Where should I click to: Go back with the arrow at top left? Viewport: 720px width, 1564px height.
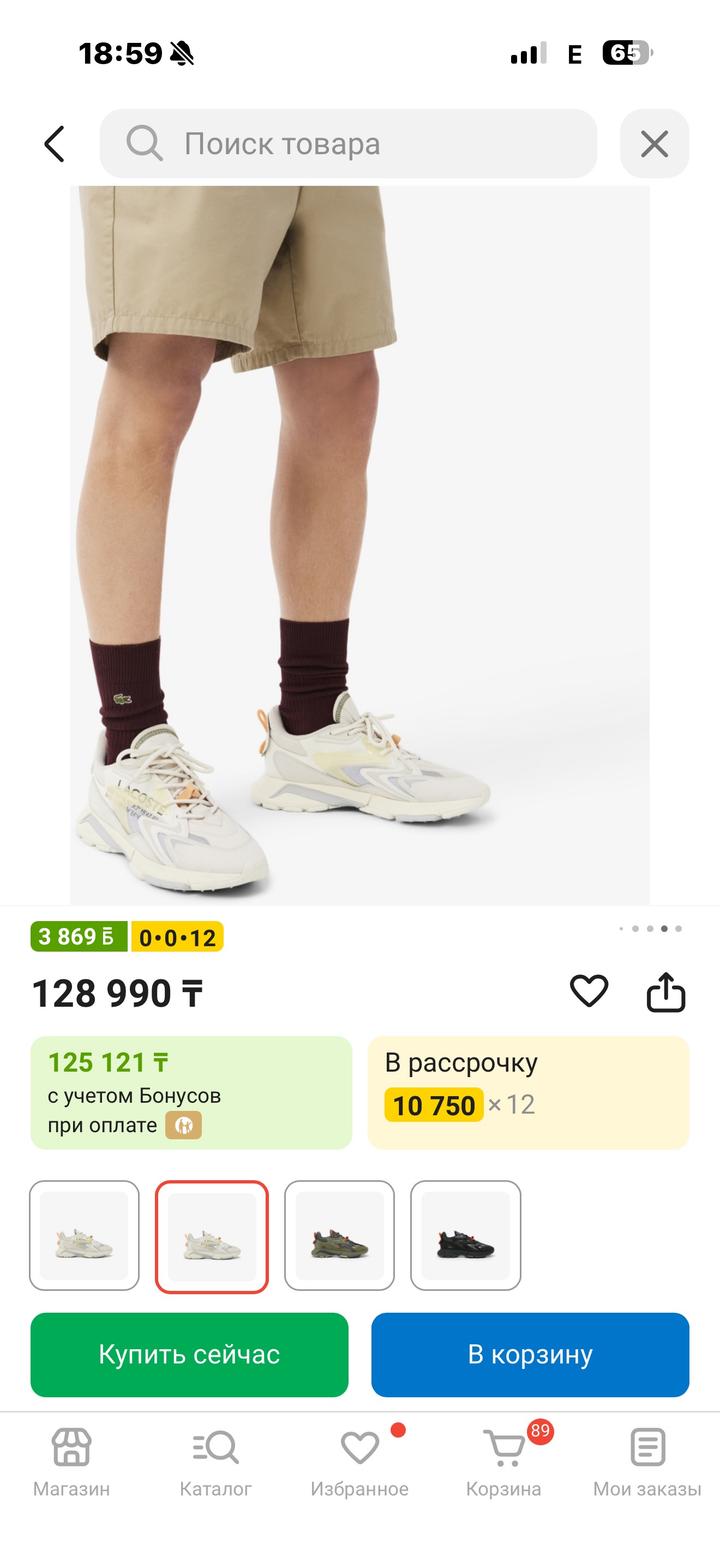click(55, 143)
